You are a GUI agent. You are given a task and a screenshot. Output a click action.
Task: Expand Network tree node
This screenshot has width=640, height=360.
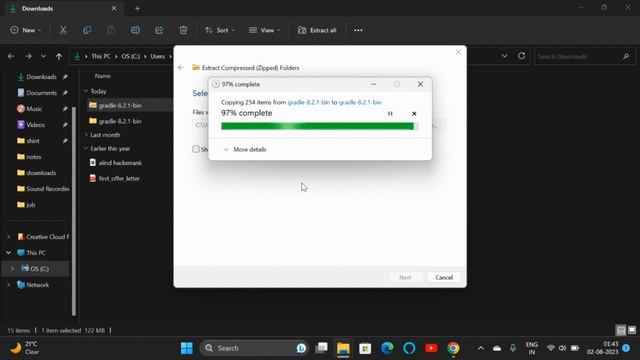pos(8,284)
